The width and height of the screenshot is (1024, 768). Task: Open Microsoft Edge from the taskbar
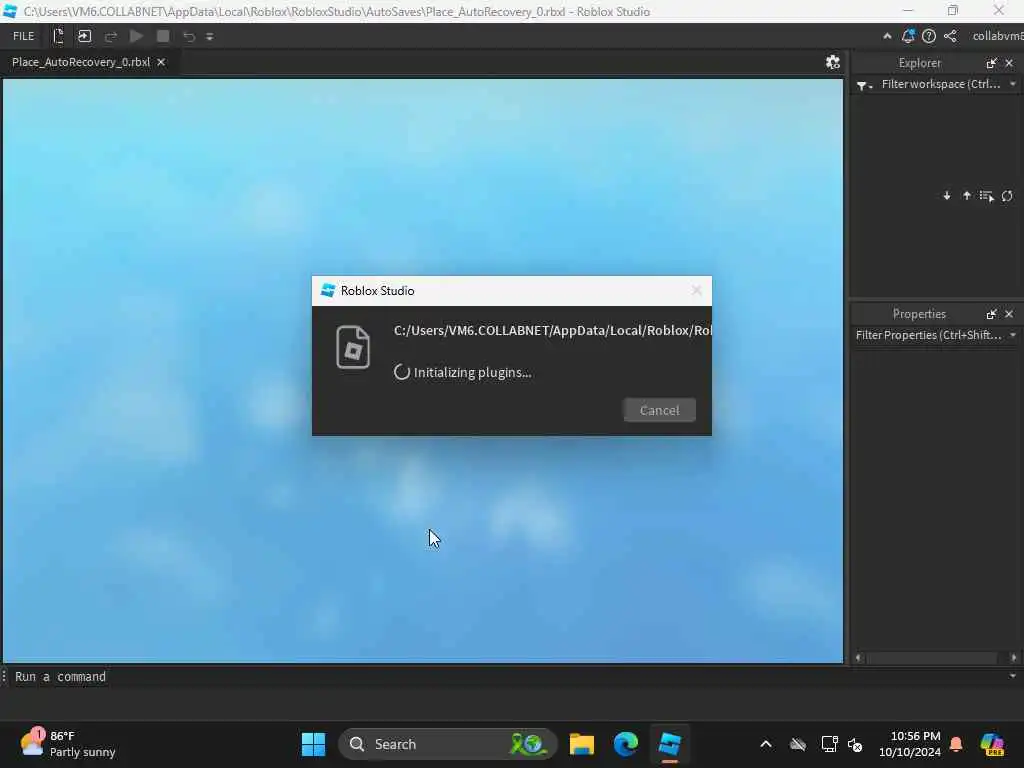(x=626, y=744)
